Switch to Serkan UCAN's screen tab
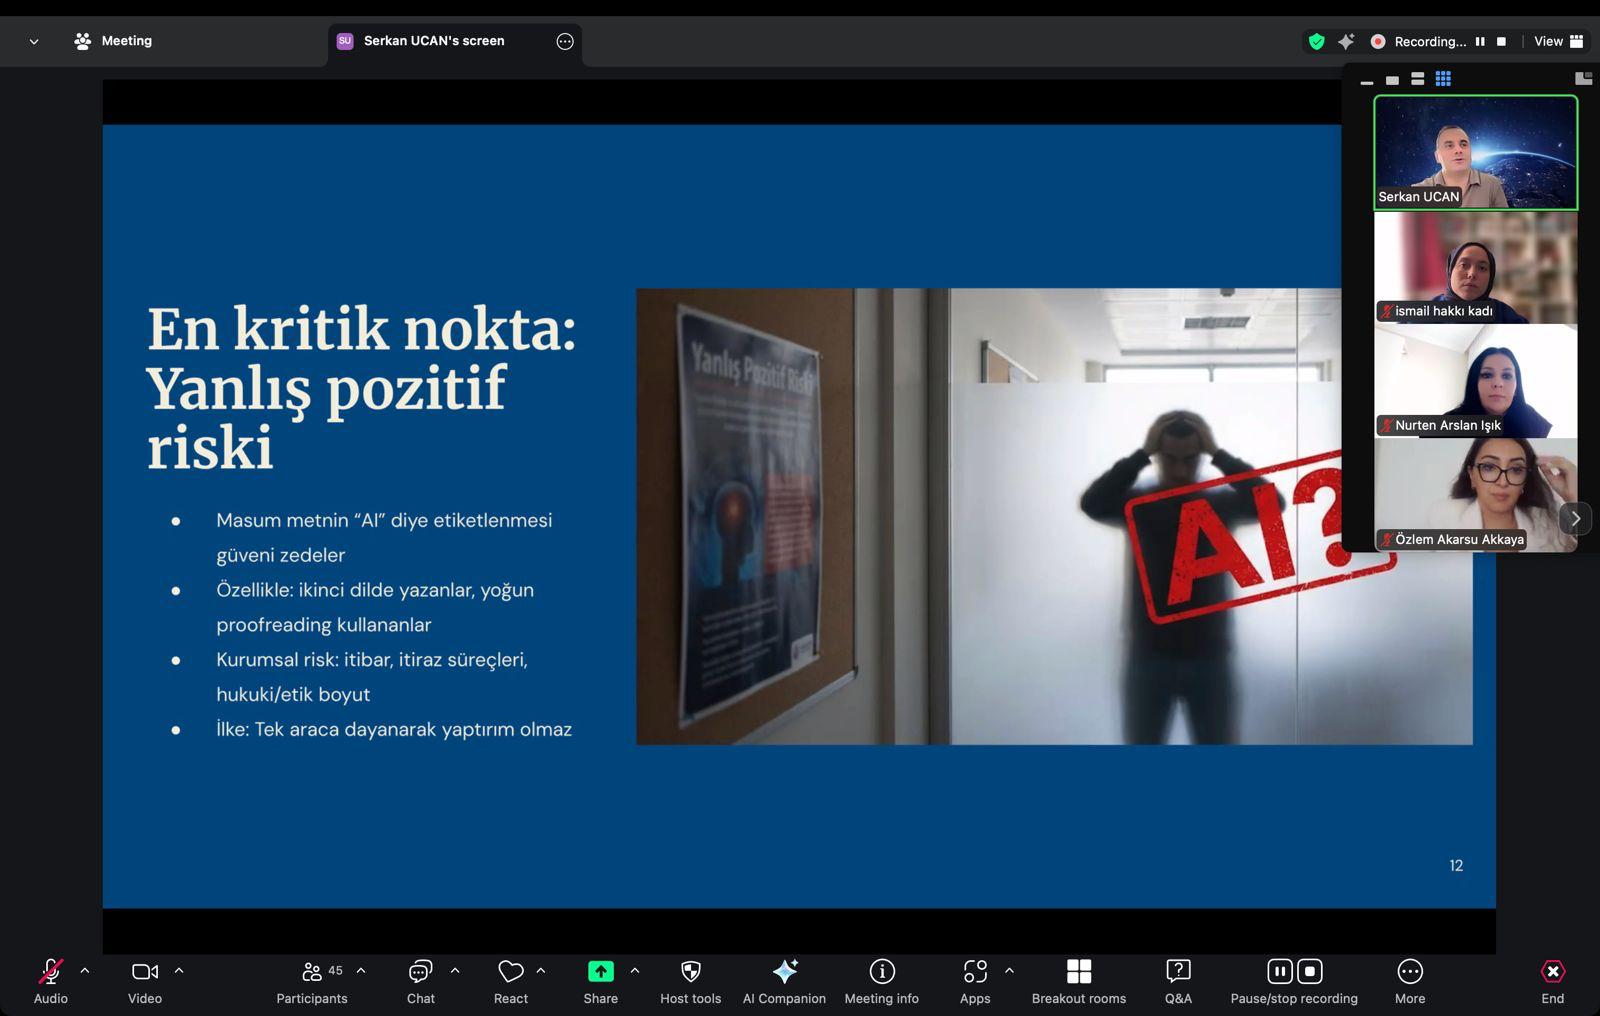The width and height of the screenshot is (1600, 1016). point(434,41)
